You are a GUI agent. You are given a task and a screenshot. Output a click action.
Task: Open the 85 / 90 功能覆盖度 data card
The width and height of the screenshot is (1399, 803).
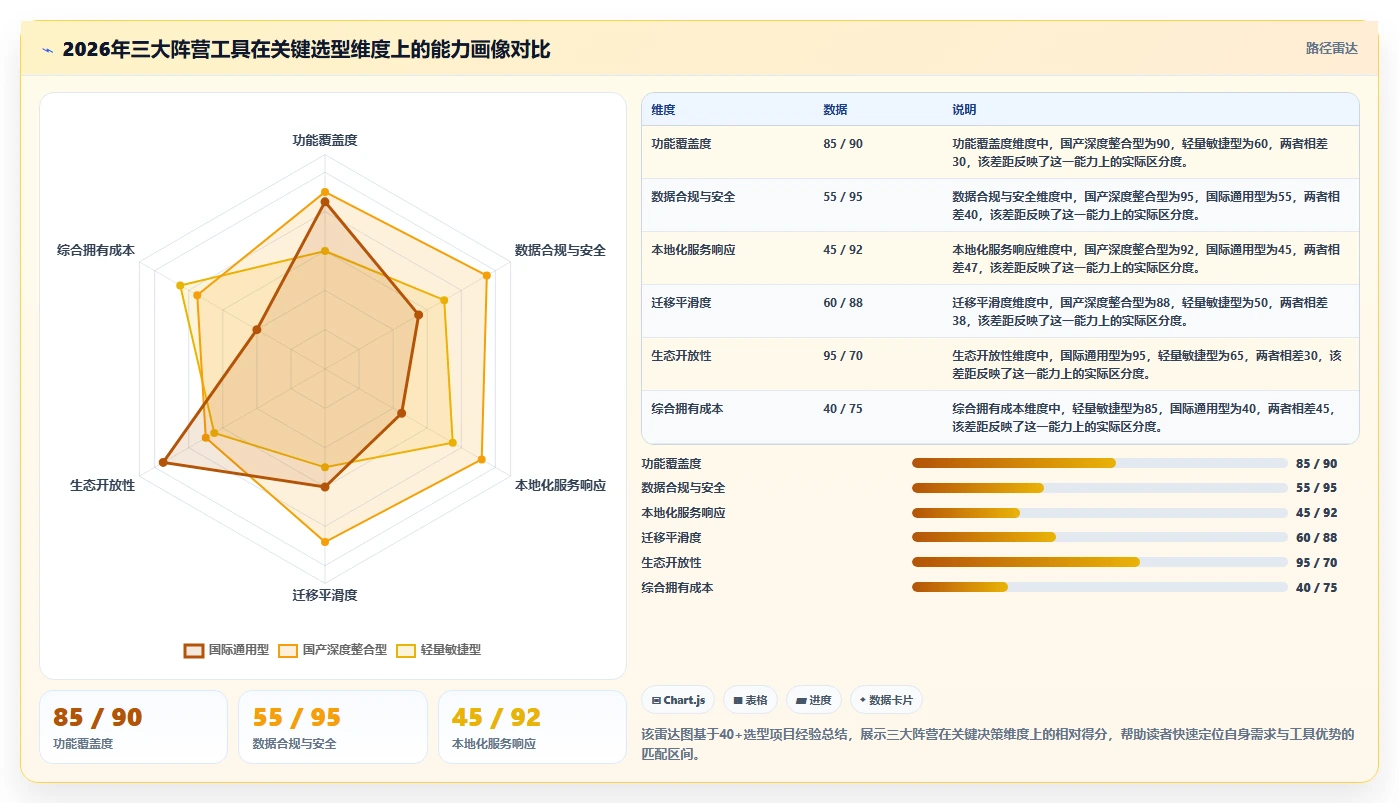[133, 727]
